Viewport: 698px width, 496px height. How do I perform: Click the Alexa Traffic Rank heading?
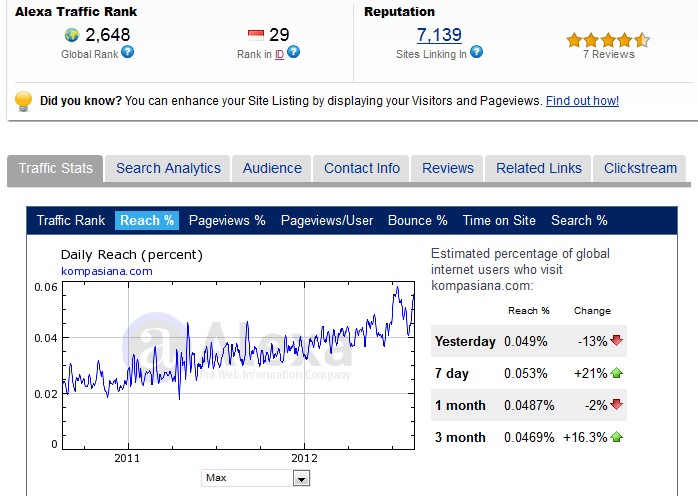(76, 12)
